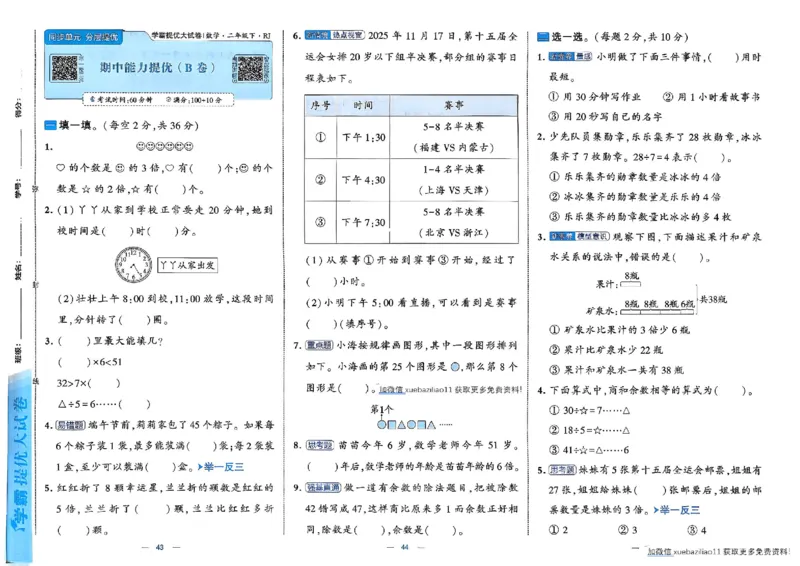The image size is (800, 566).
Task: Click the 6瓶 segment of the 矿泉水 bar
Action: 687,310
